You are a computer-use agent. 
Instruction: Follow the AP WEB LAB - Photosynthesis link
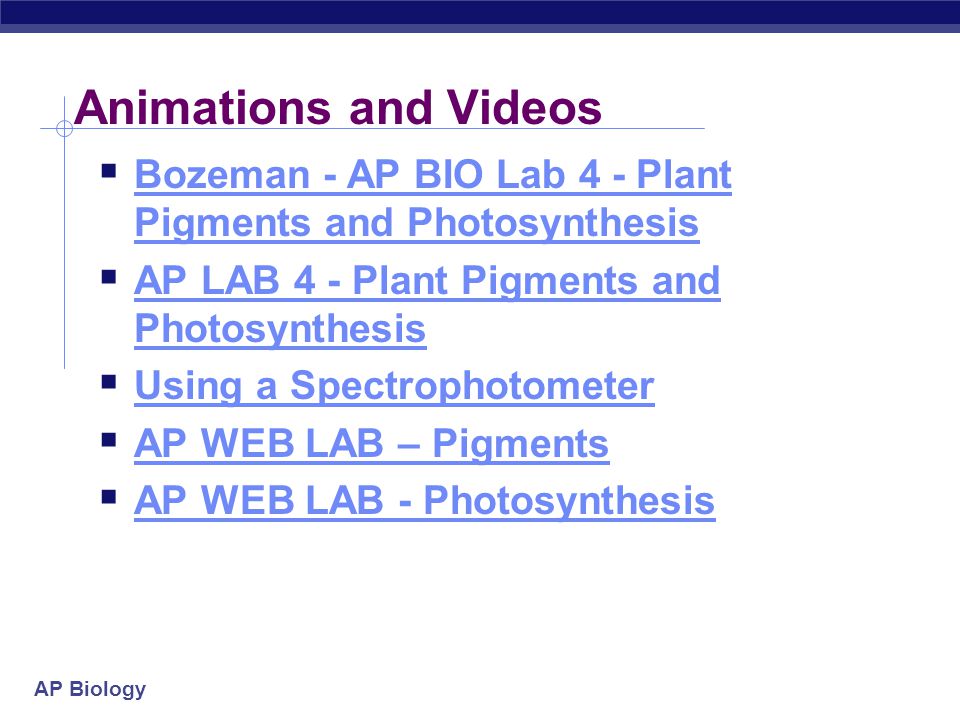[x=425, y=501]
